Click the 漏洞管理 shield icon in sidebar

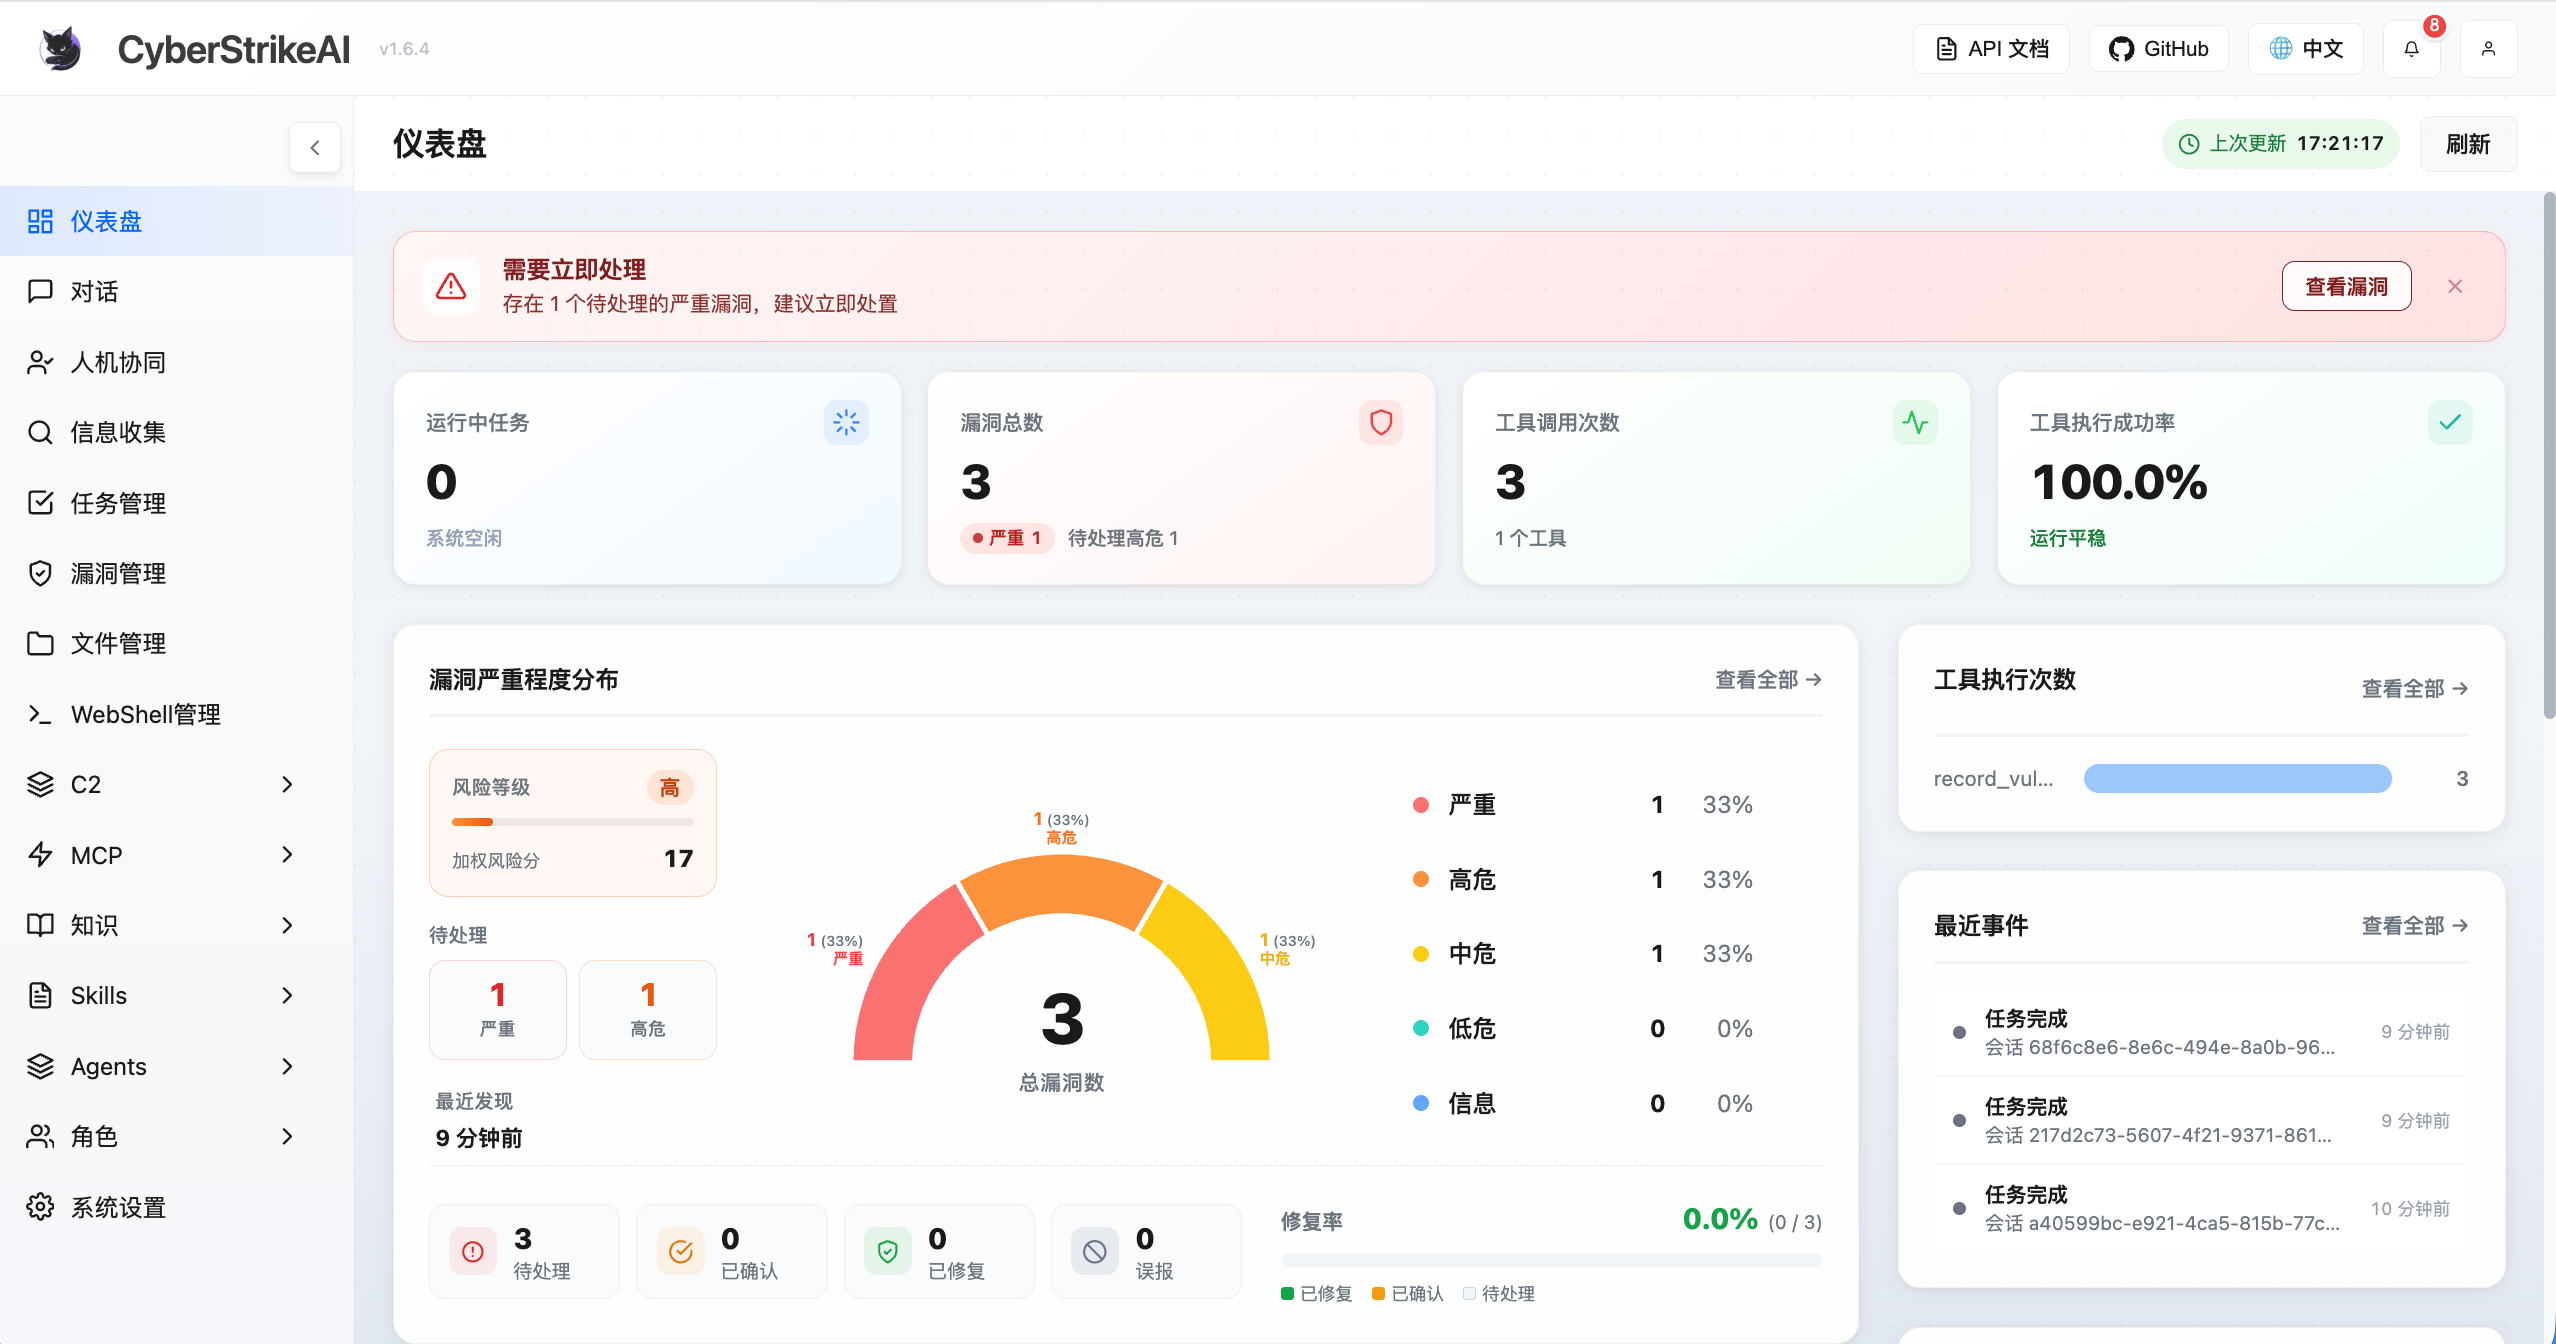pos(40,573)
